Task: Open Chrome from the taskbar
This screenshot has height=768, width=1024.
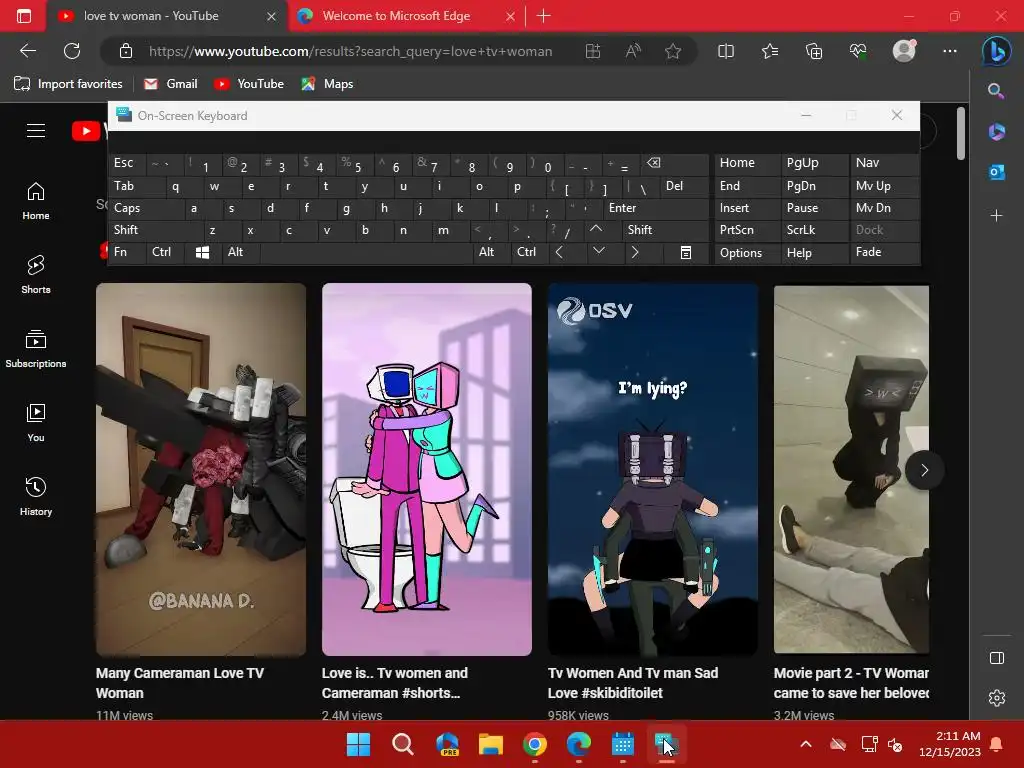Action: click(x=535, y=744)
